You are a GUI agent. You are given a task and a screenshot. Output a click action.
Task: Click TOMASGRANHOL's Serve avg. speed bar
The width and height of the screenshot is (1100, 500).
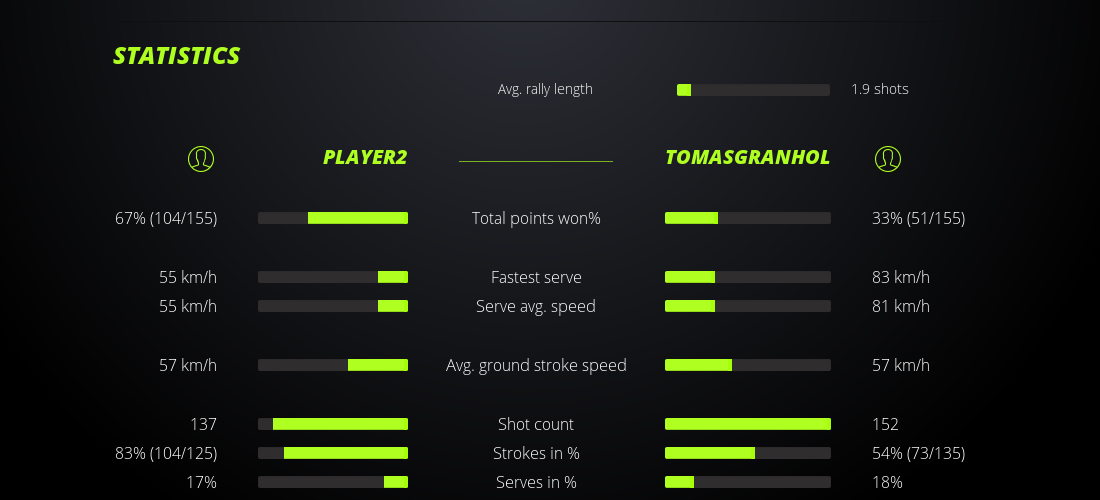tap(747, 306)
